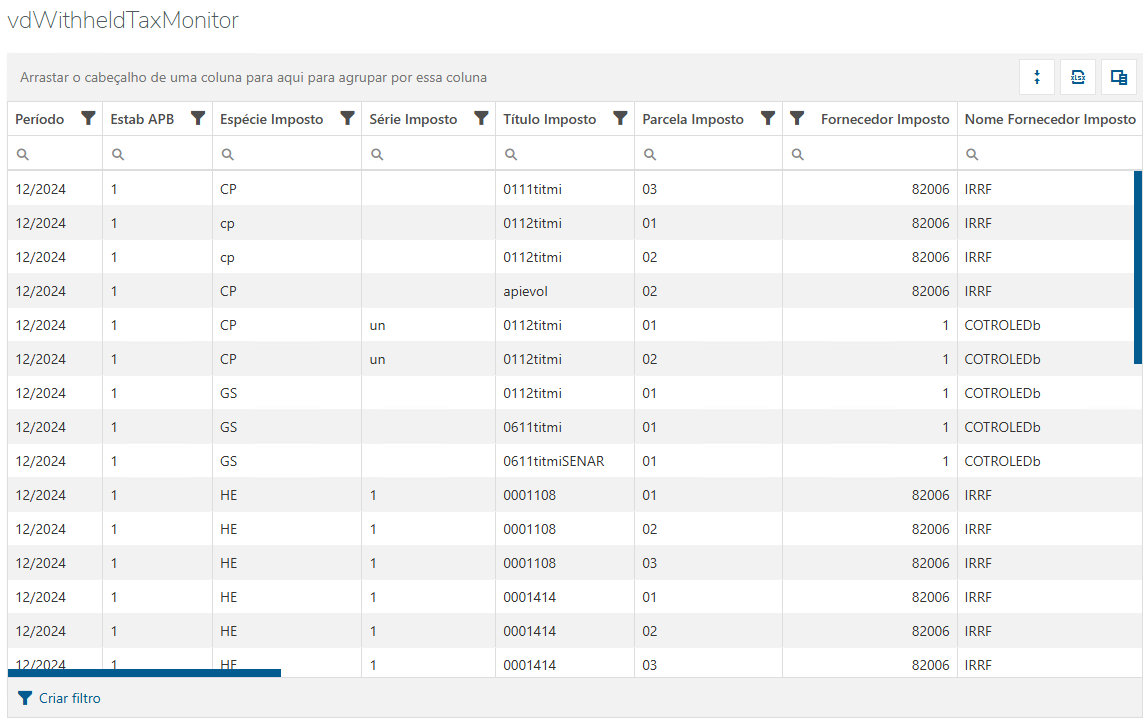Open the column chooser icon
The image size is (1148, 718).
pyautogui.click(x=1119, y=77)
